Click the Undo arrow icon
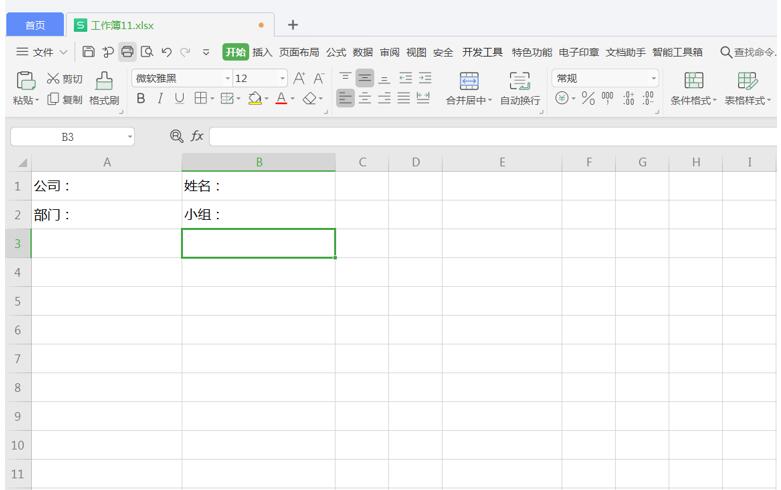The image size is (781, 490). point(167,52)
